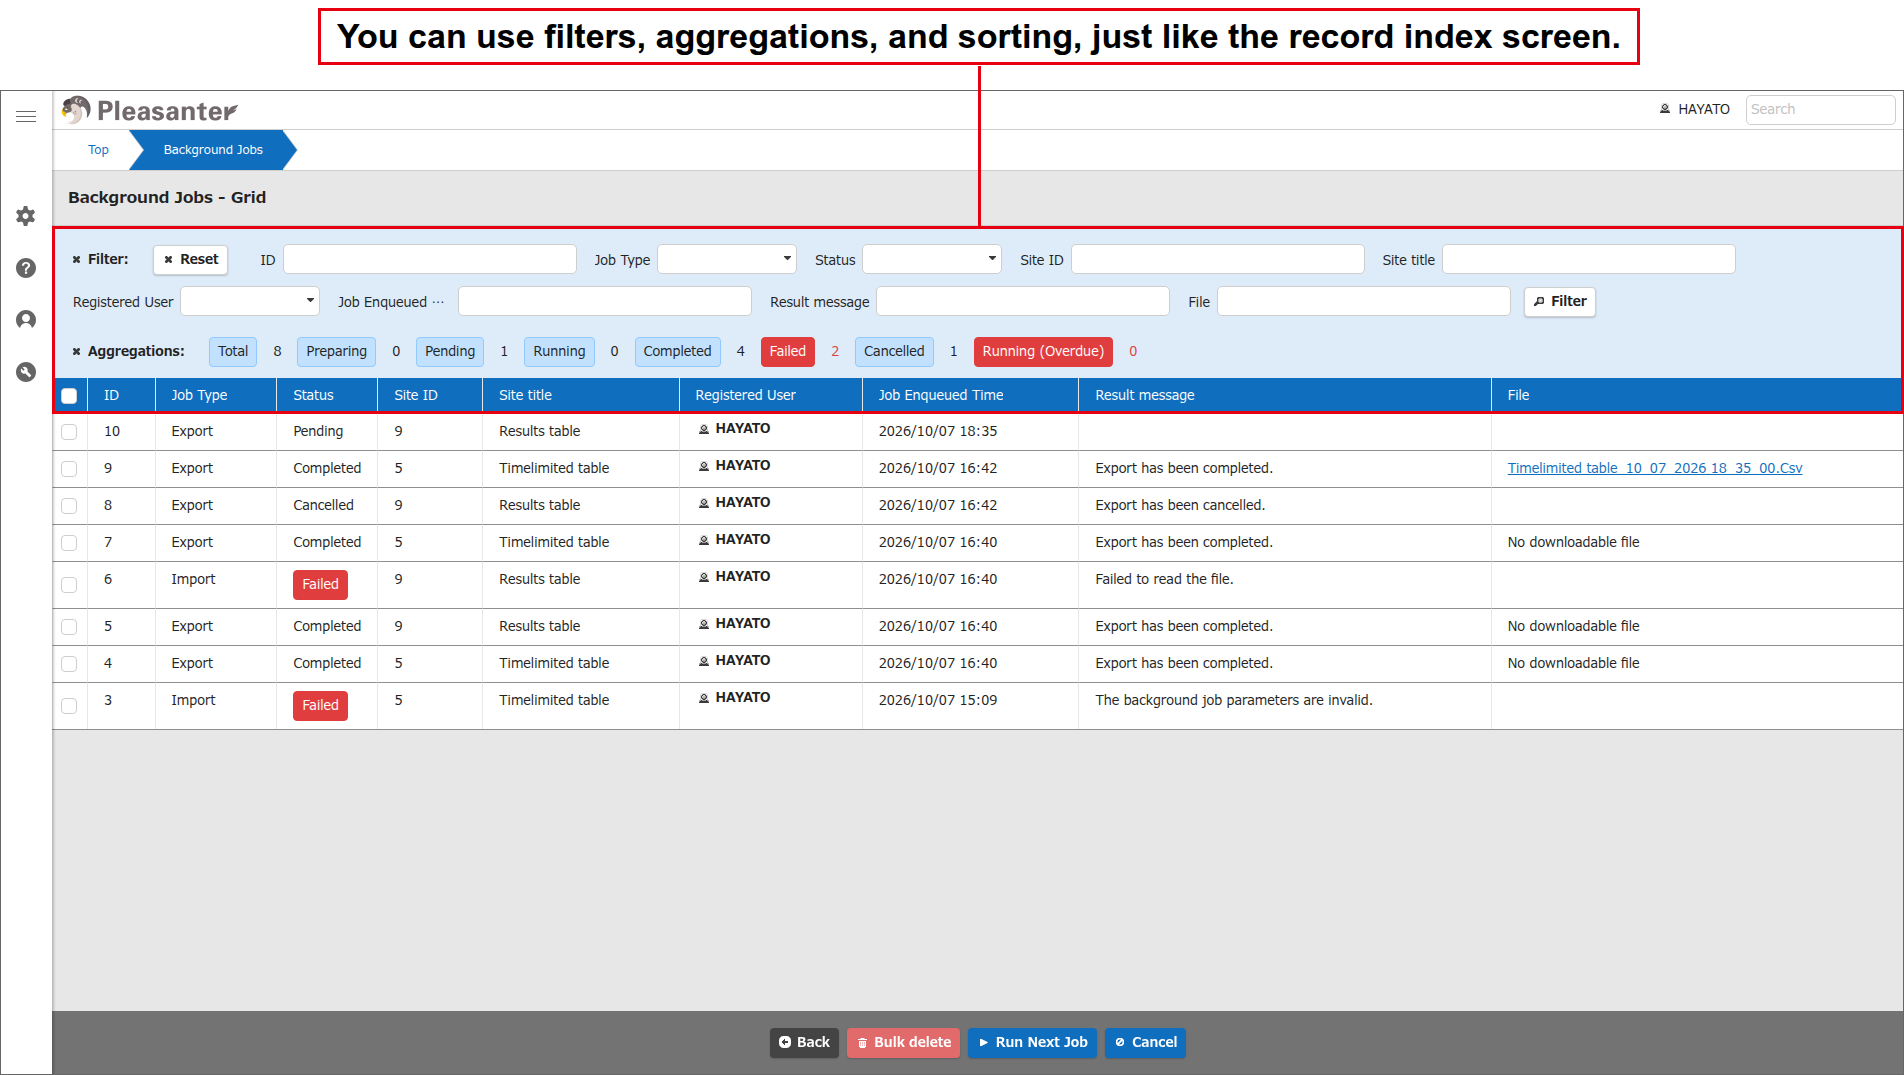The height and width of the screenshot is (1075, 1904).
Task: Open the Job Type filter dropdown
Action: point(727,259)
